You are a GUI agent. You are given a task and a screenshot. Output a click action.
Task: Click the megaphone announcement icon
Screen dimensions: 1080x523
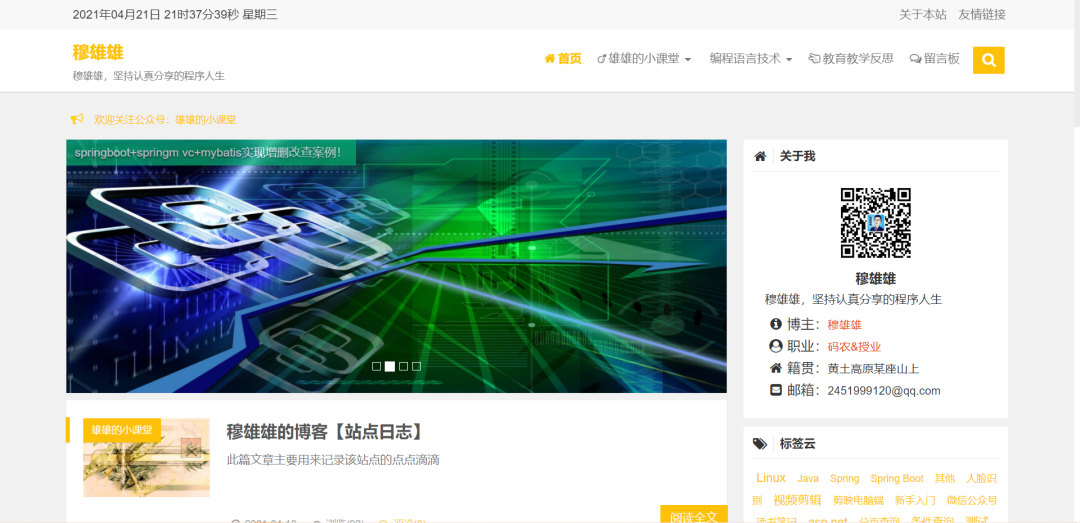(77, 119)
